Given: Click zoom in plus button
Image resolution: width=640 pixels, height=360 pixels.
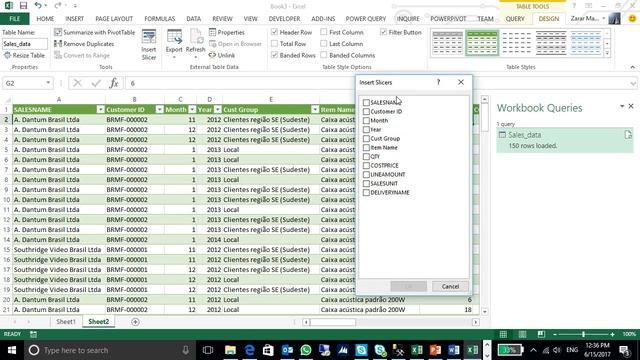Looking at the screenshot, I should click(x=612, y=334).
